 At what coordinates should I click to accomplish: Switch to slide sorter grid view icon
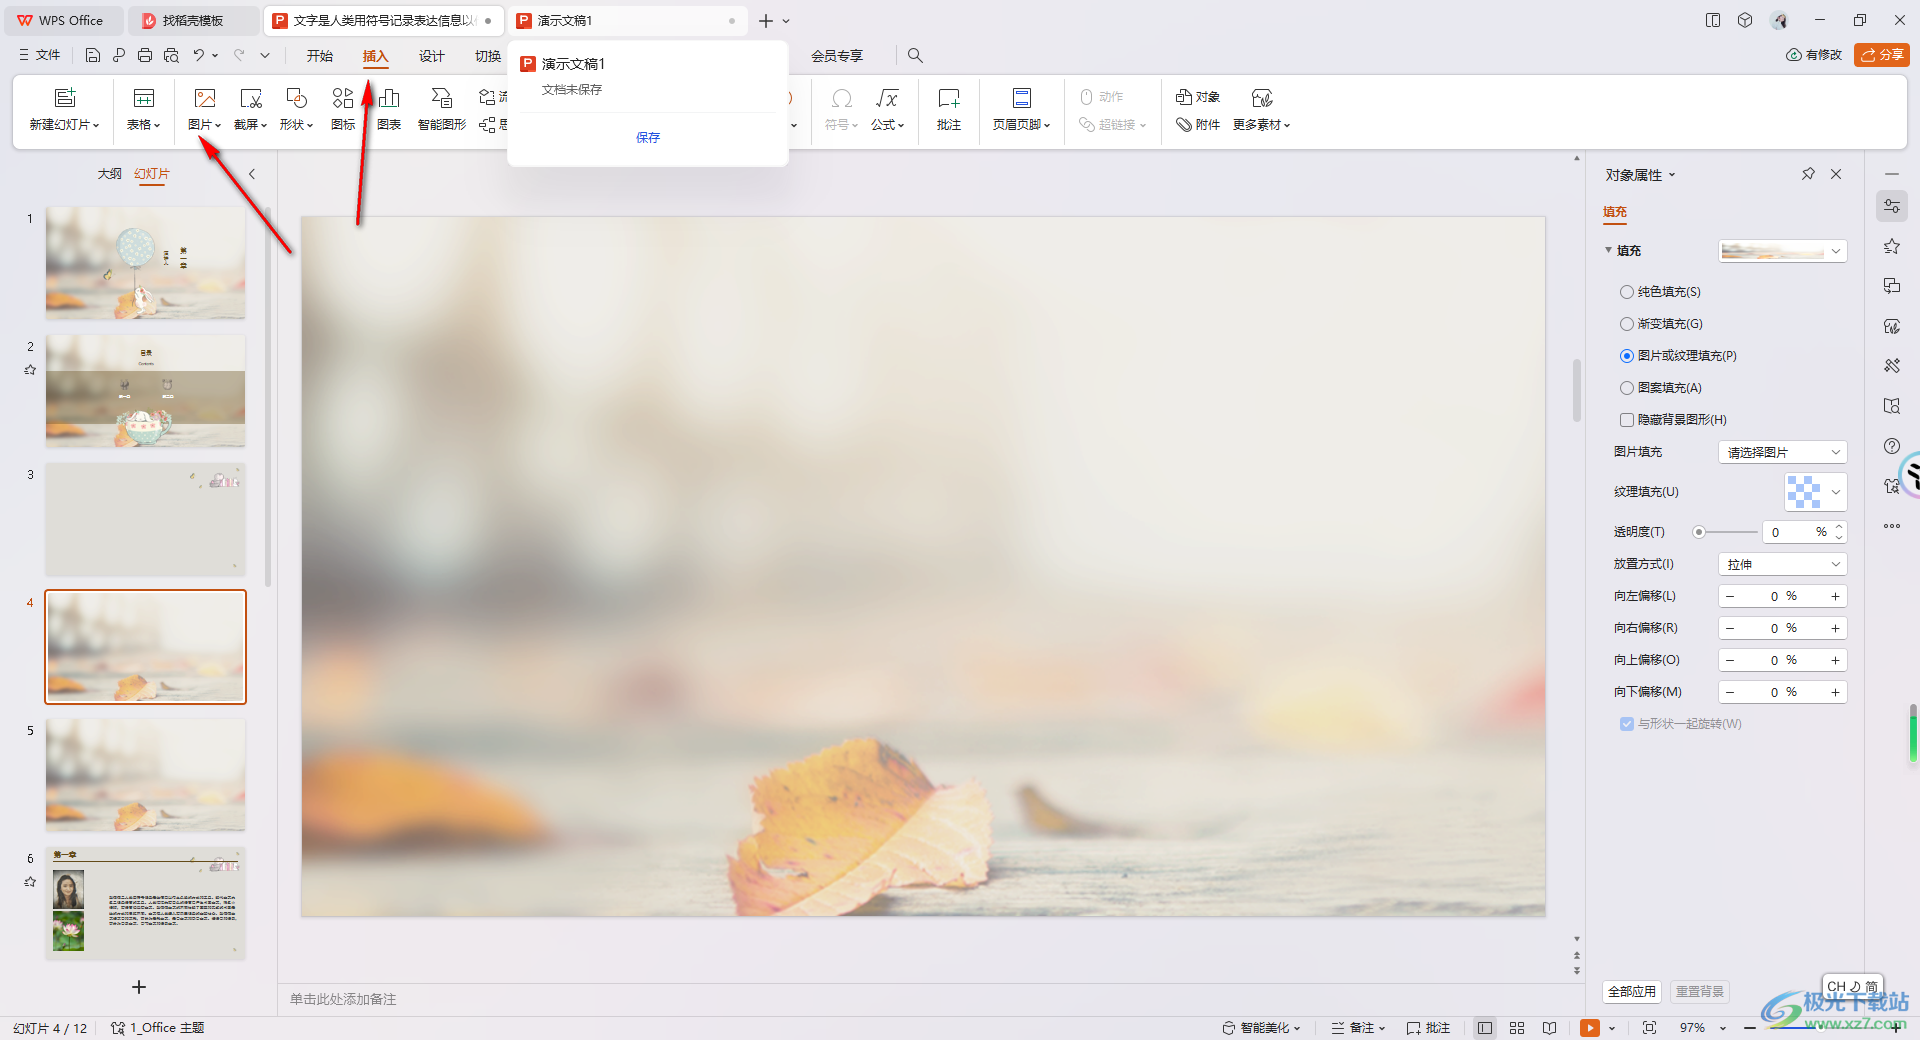coord(1517,1028)
